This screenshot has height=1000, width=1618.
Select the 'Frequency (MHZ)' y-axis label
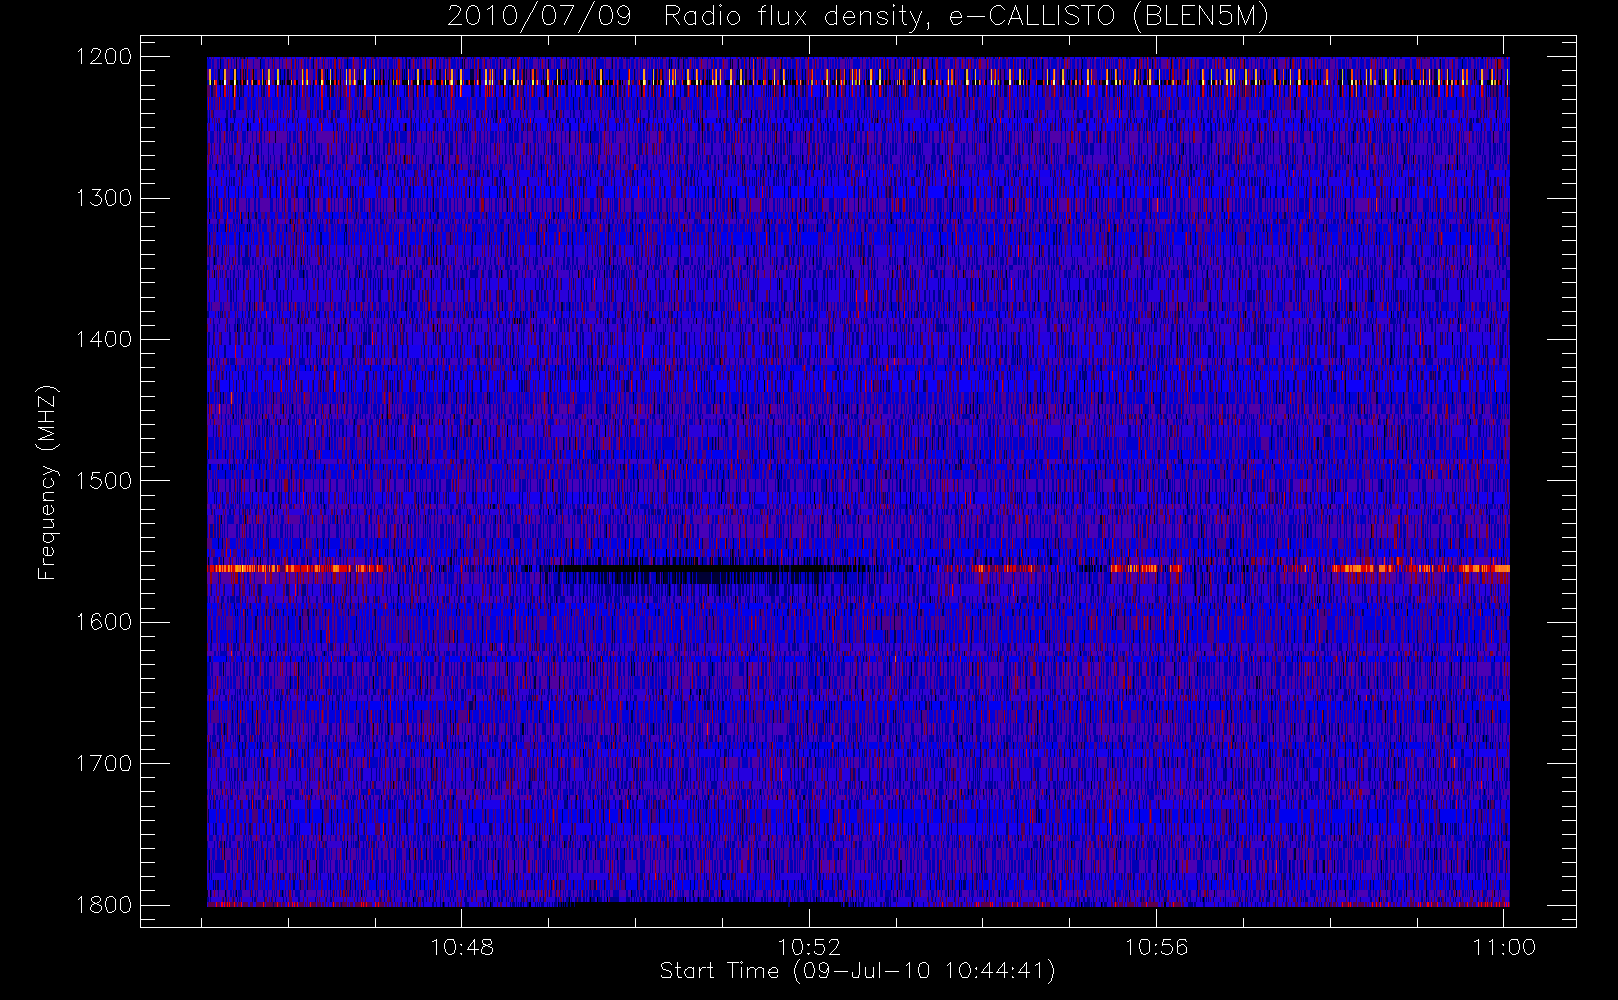pos(47,482)
